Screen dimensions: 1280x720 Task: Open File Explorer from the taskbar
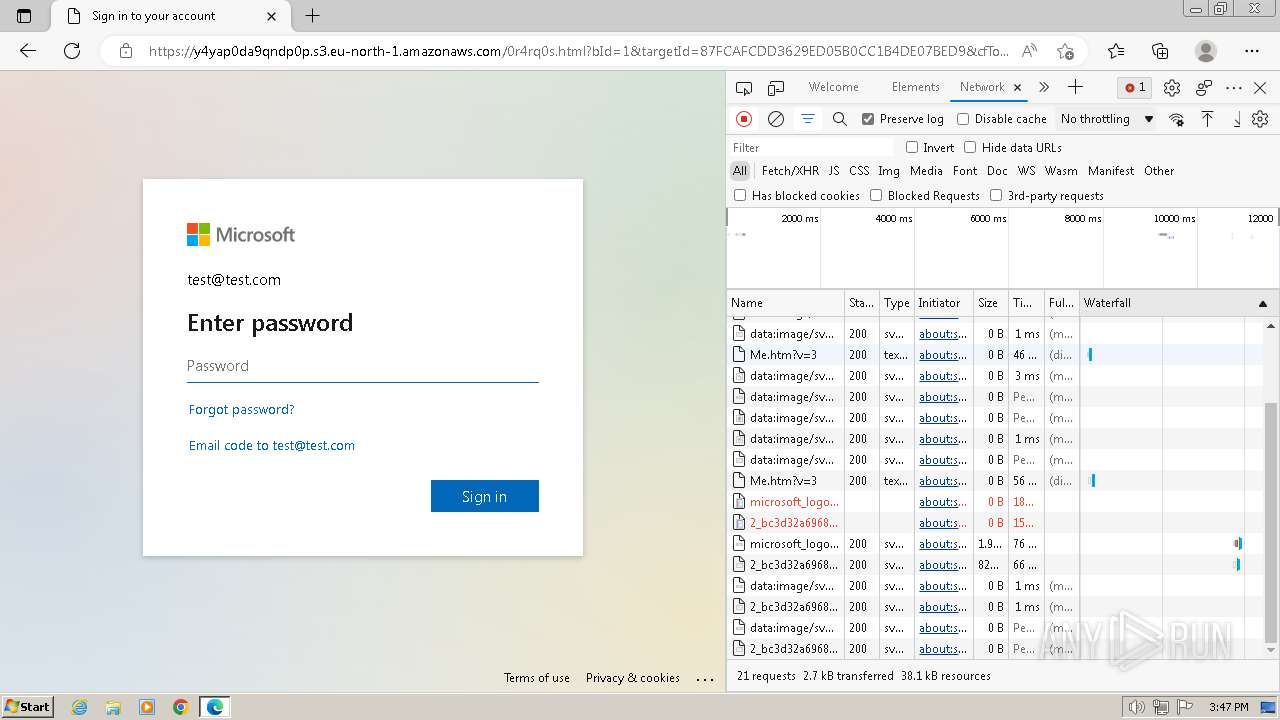[x=113, y=707]
